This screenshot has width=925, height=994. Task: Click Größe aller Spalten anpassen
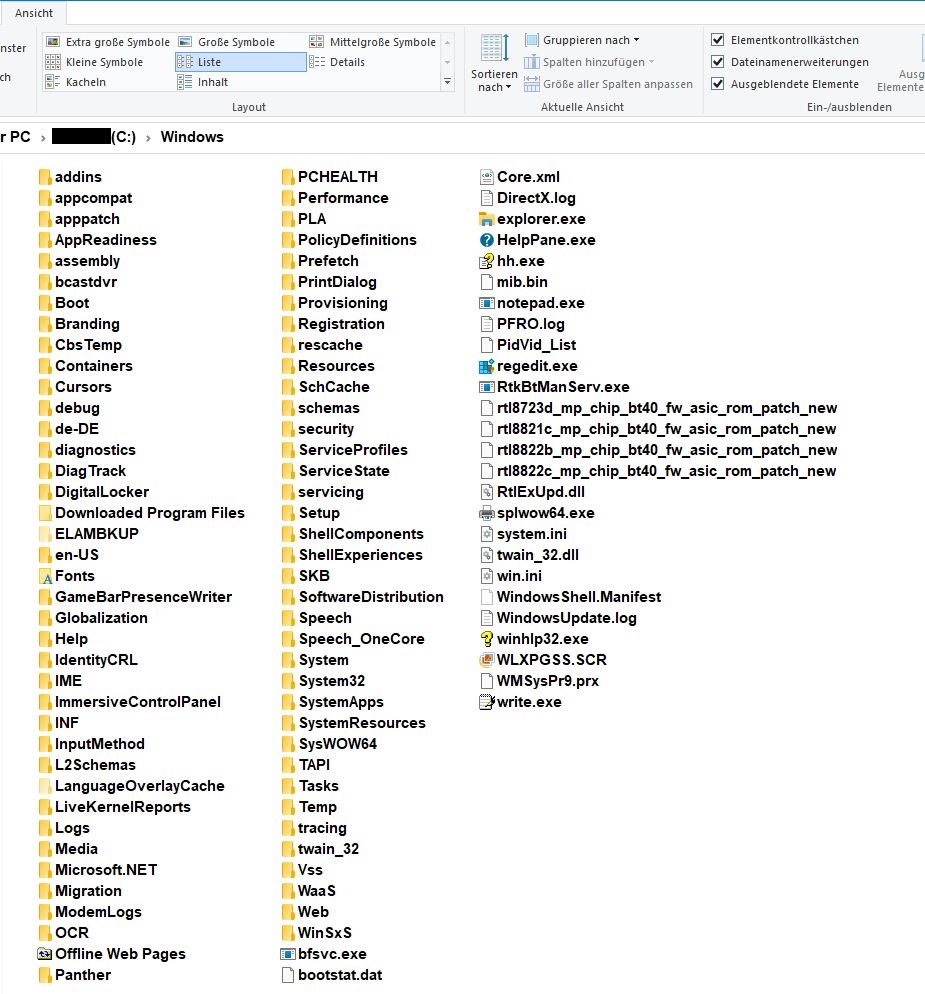click(x=609, y=84)
